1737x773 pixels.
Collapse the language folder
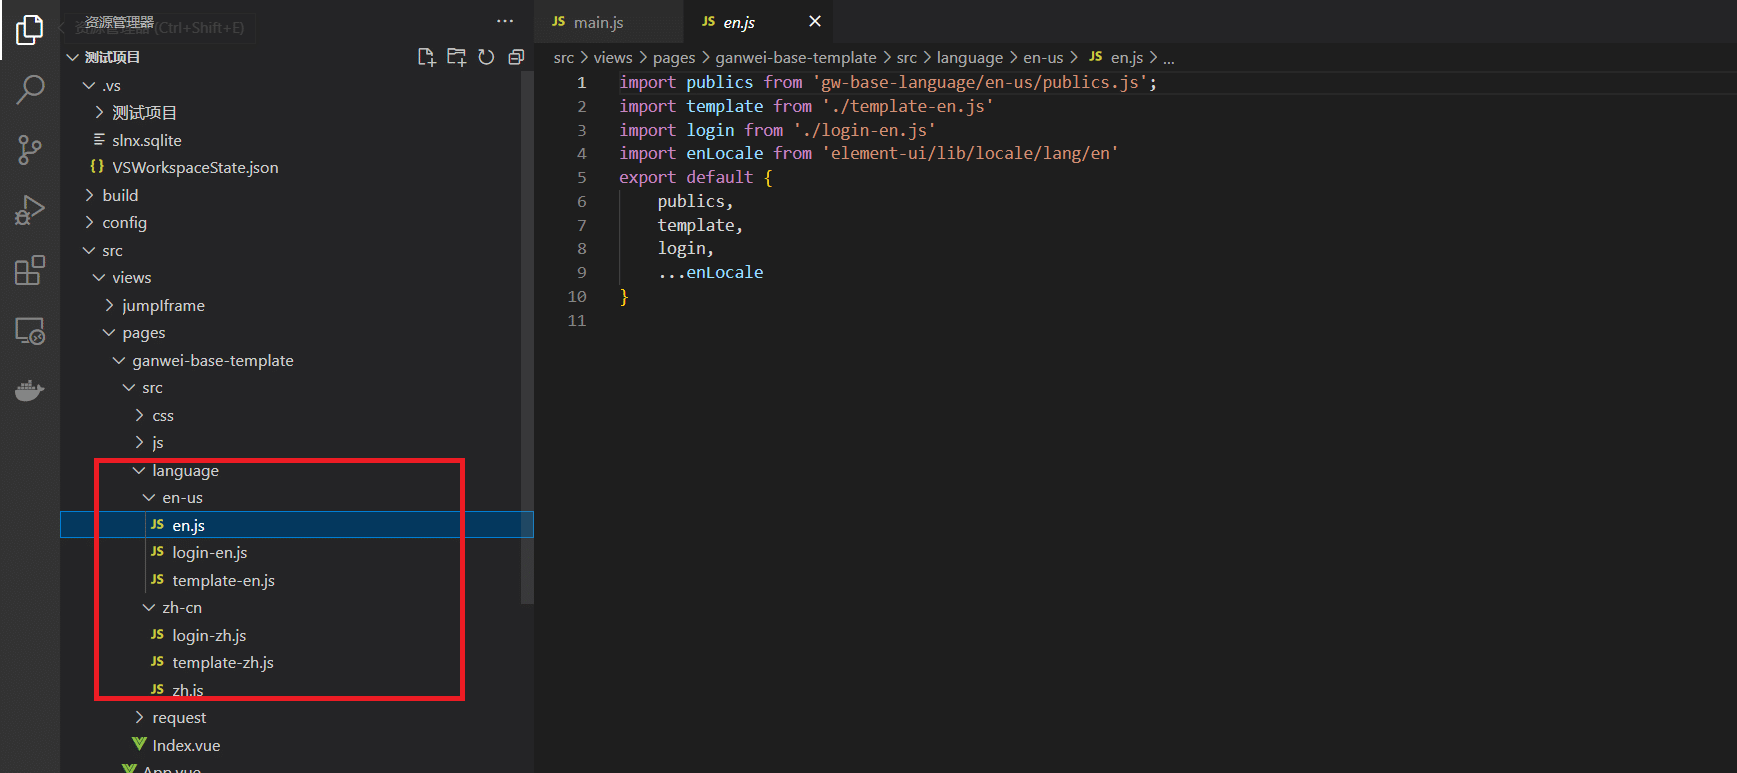[x=185, y=470]
